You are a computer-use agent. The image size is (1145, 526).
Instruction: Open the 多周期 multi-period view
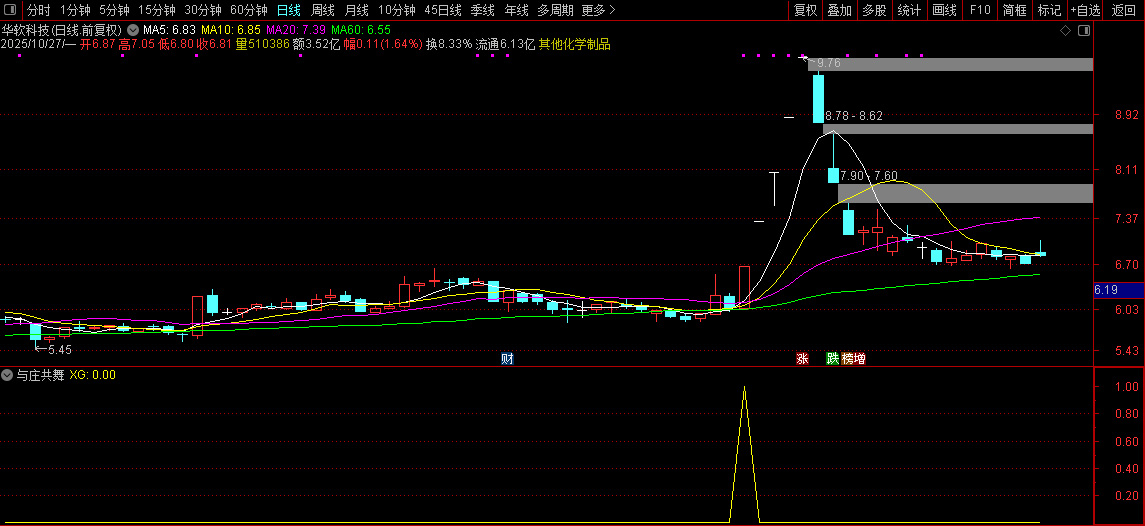point(555,10)
